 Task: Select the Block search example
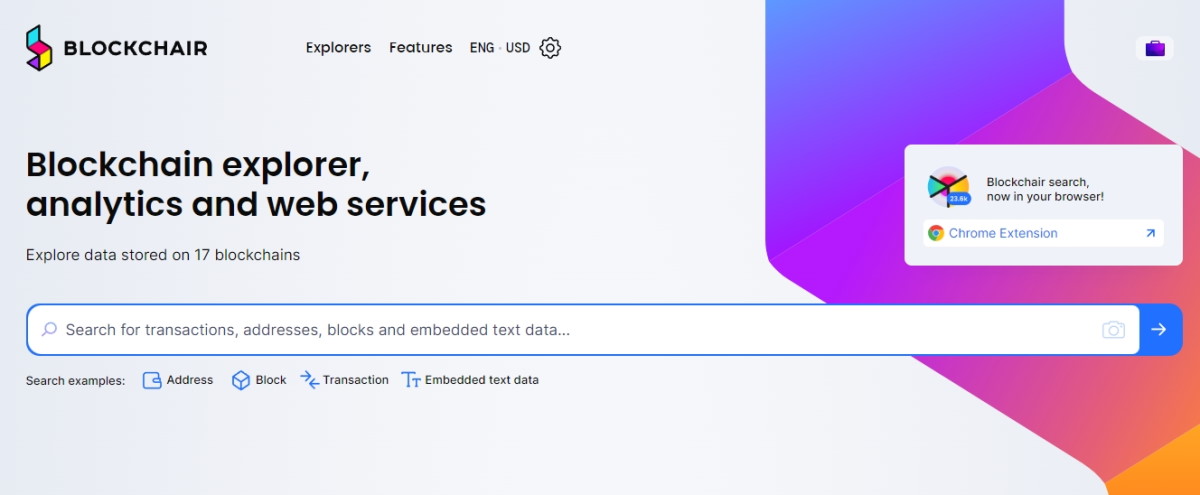point(259,380)
